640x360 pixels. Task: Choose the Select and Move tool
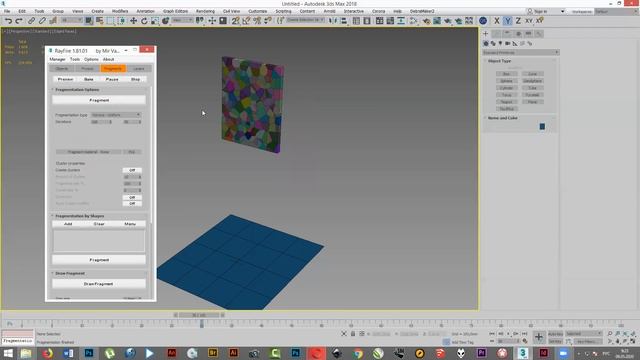[133, 21]
